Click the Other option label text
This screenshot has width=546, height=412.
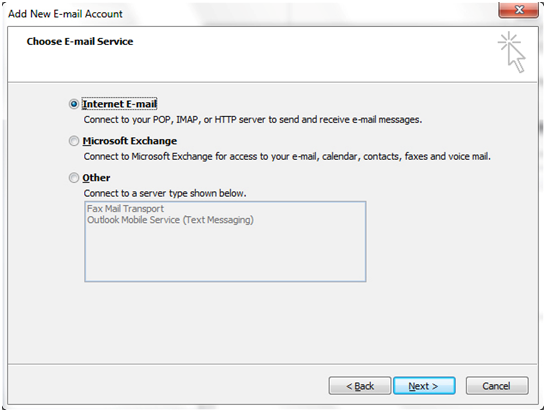pyautogui.click(x=96, y=178)
